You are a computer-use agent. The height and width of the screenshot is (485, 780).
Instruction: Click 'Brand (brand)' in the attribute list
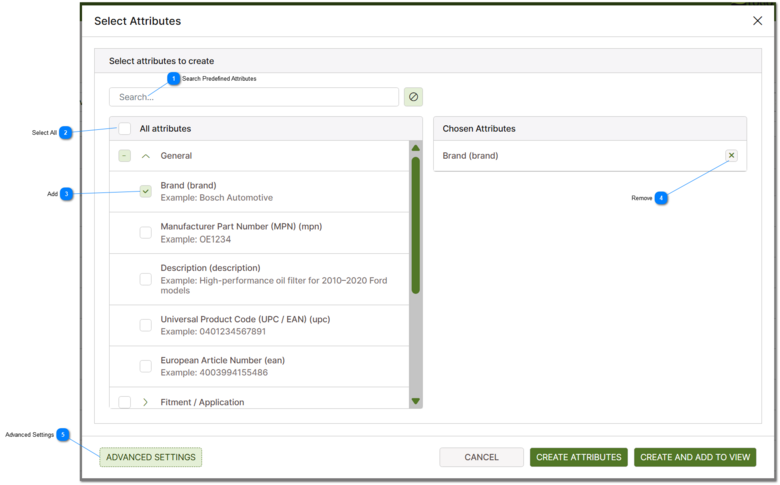click(x=189, y=186)
